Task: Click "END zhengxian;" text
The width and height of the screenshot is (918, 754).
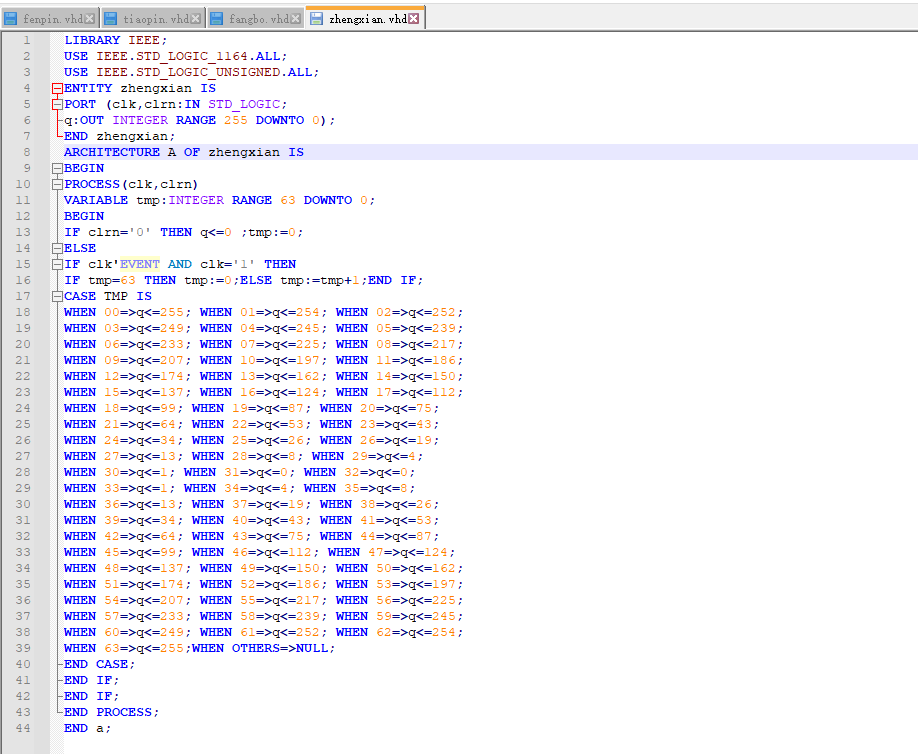Action: 119,136
